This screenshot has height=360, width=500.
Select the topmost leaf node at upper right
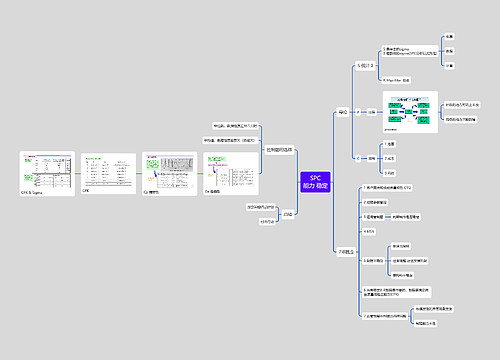[449, 37]
